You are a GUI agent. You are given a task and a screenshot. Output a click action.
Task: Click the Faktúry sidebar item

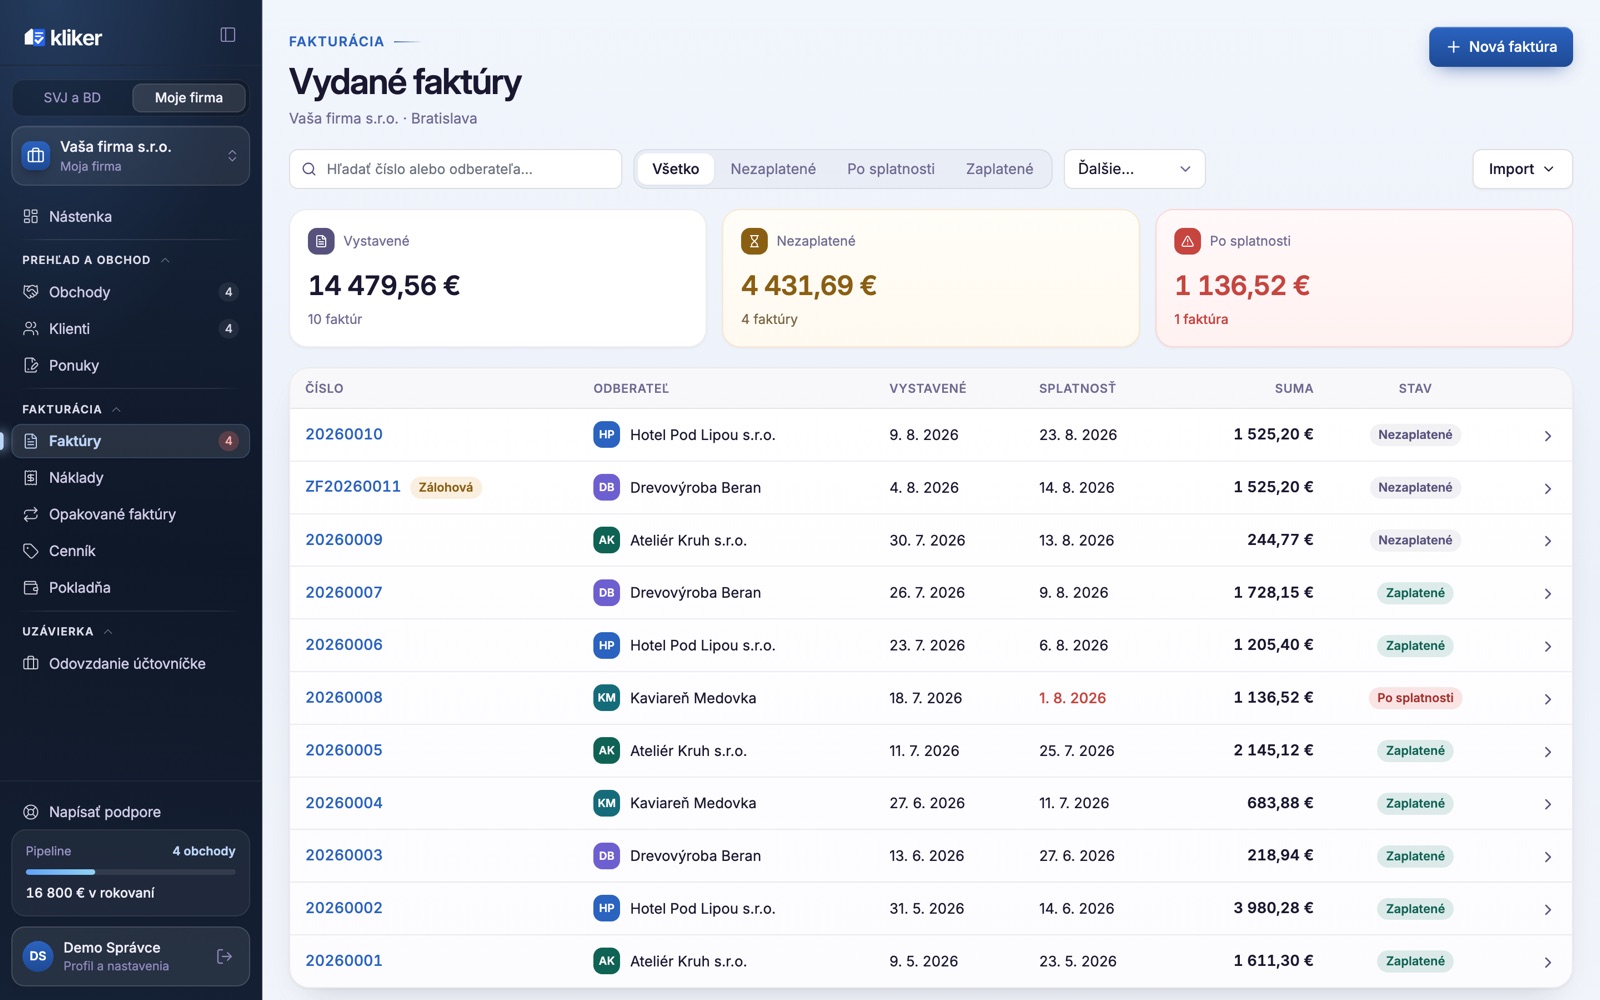[130, 441]
